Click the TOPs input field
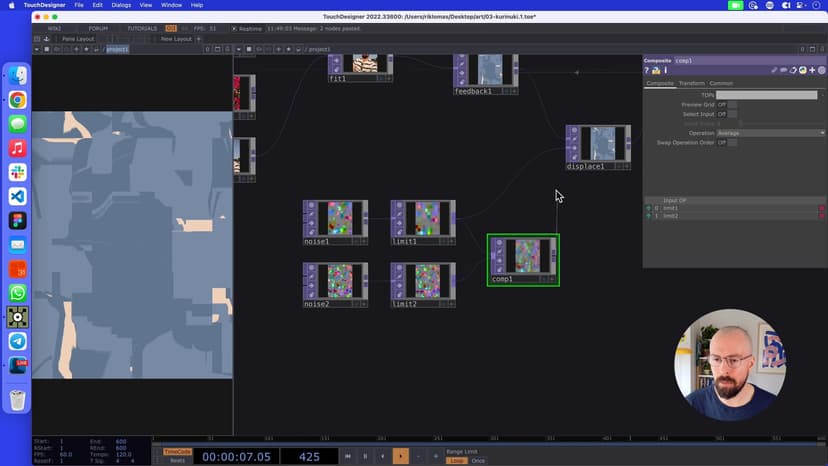828x466 pixels. 767,95
